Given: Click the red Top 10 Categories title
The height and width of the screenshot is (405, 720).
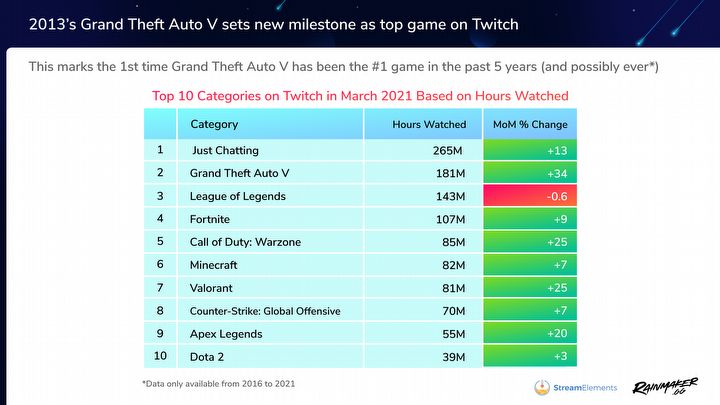Looking at the screenshot, I should [x=360, y=96].
